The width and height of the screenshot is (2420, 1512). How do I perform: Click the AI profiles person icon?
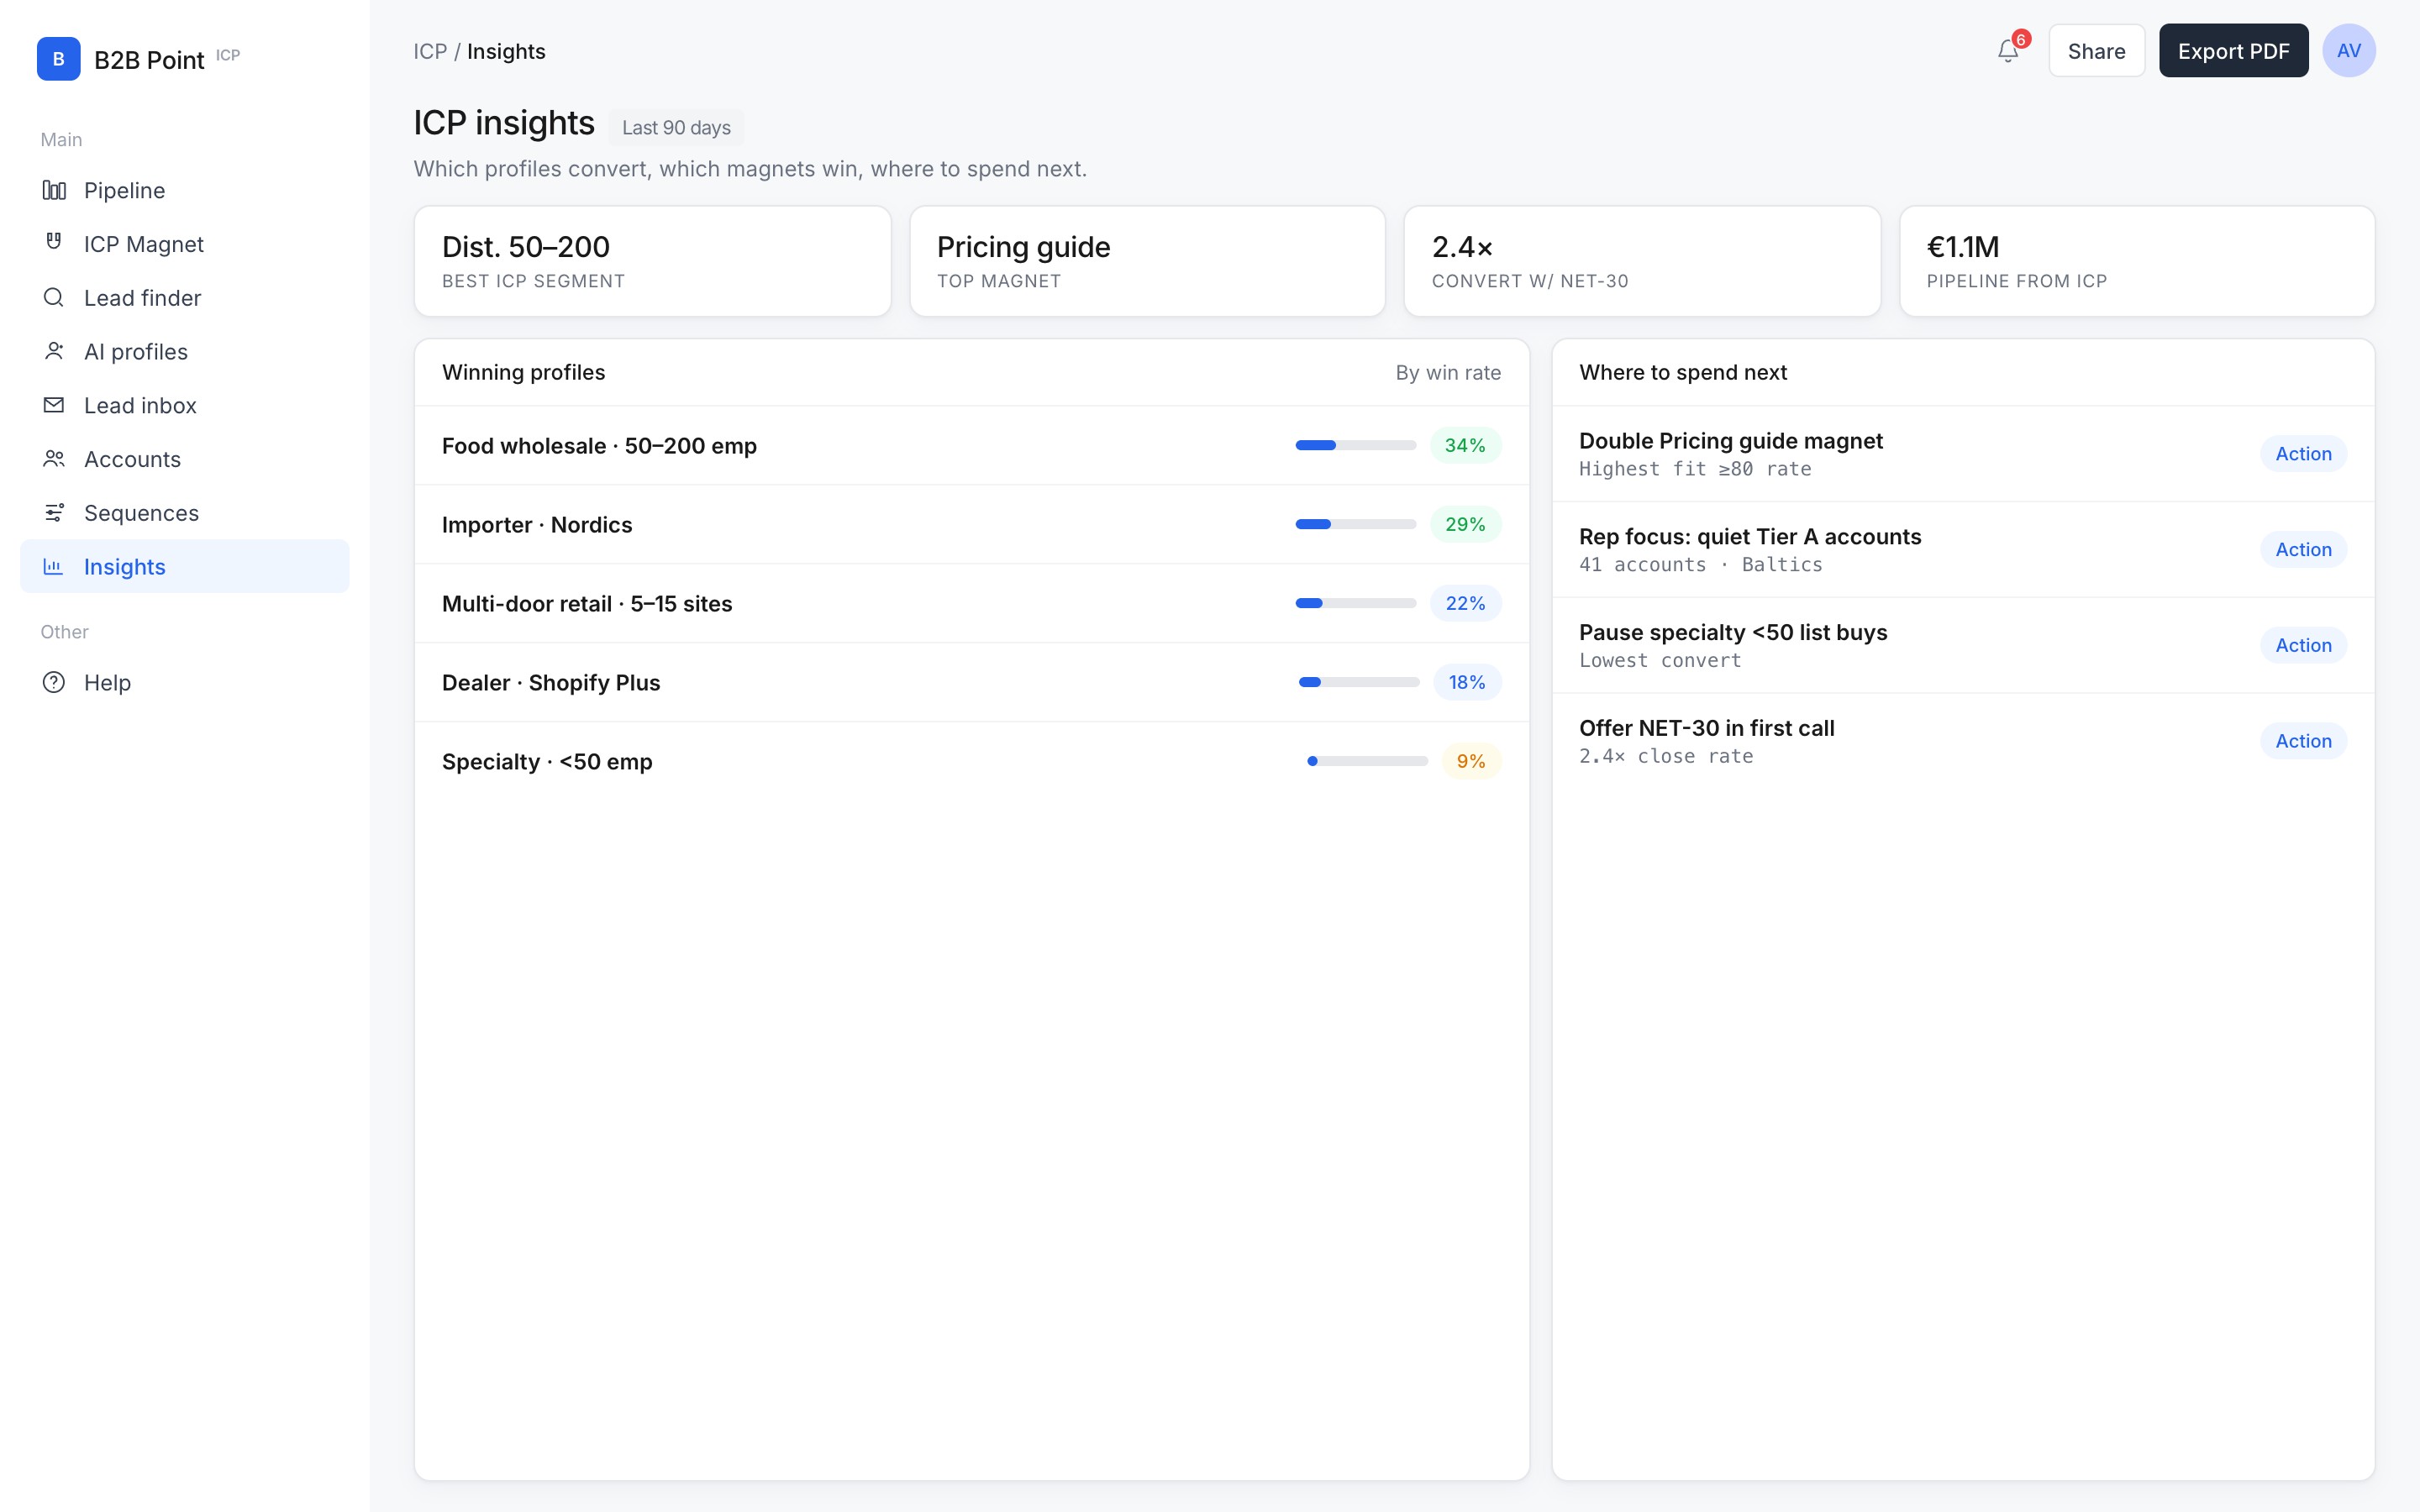[54, 351]
